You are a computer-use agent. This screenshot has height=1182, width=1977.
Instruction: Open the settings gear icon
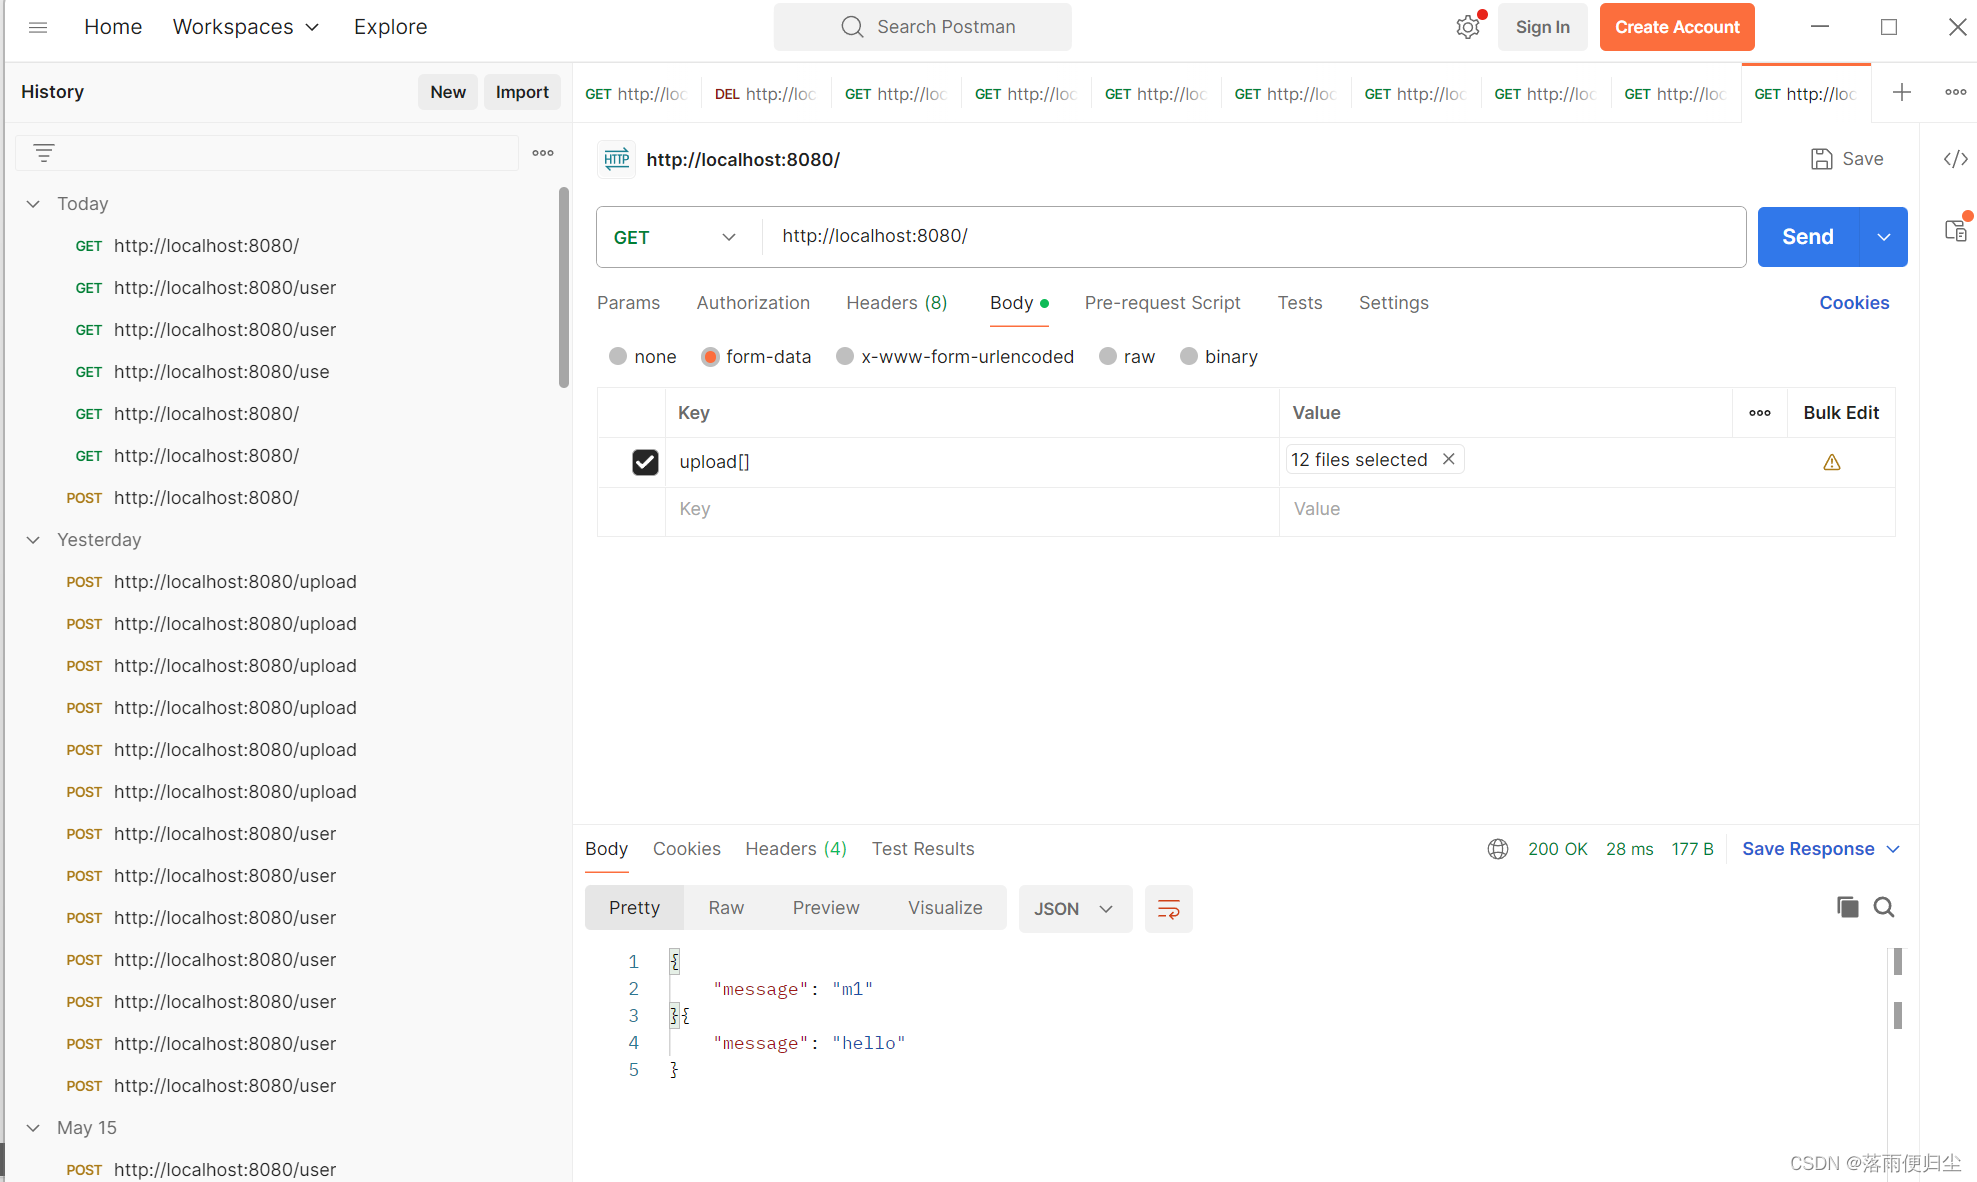coord(1467,27)
